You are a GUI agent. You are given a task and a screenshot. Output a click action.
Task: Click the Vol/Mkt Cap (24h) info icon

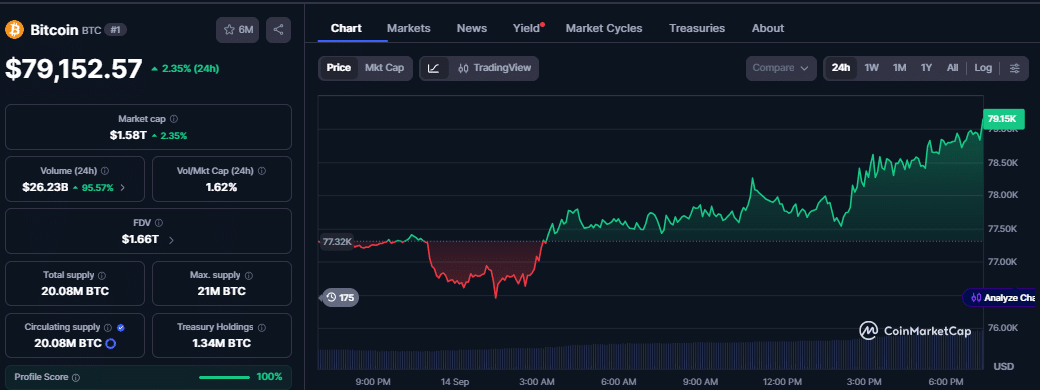[x=261, y=171]
